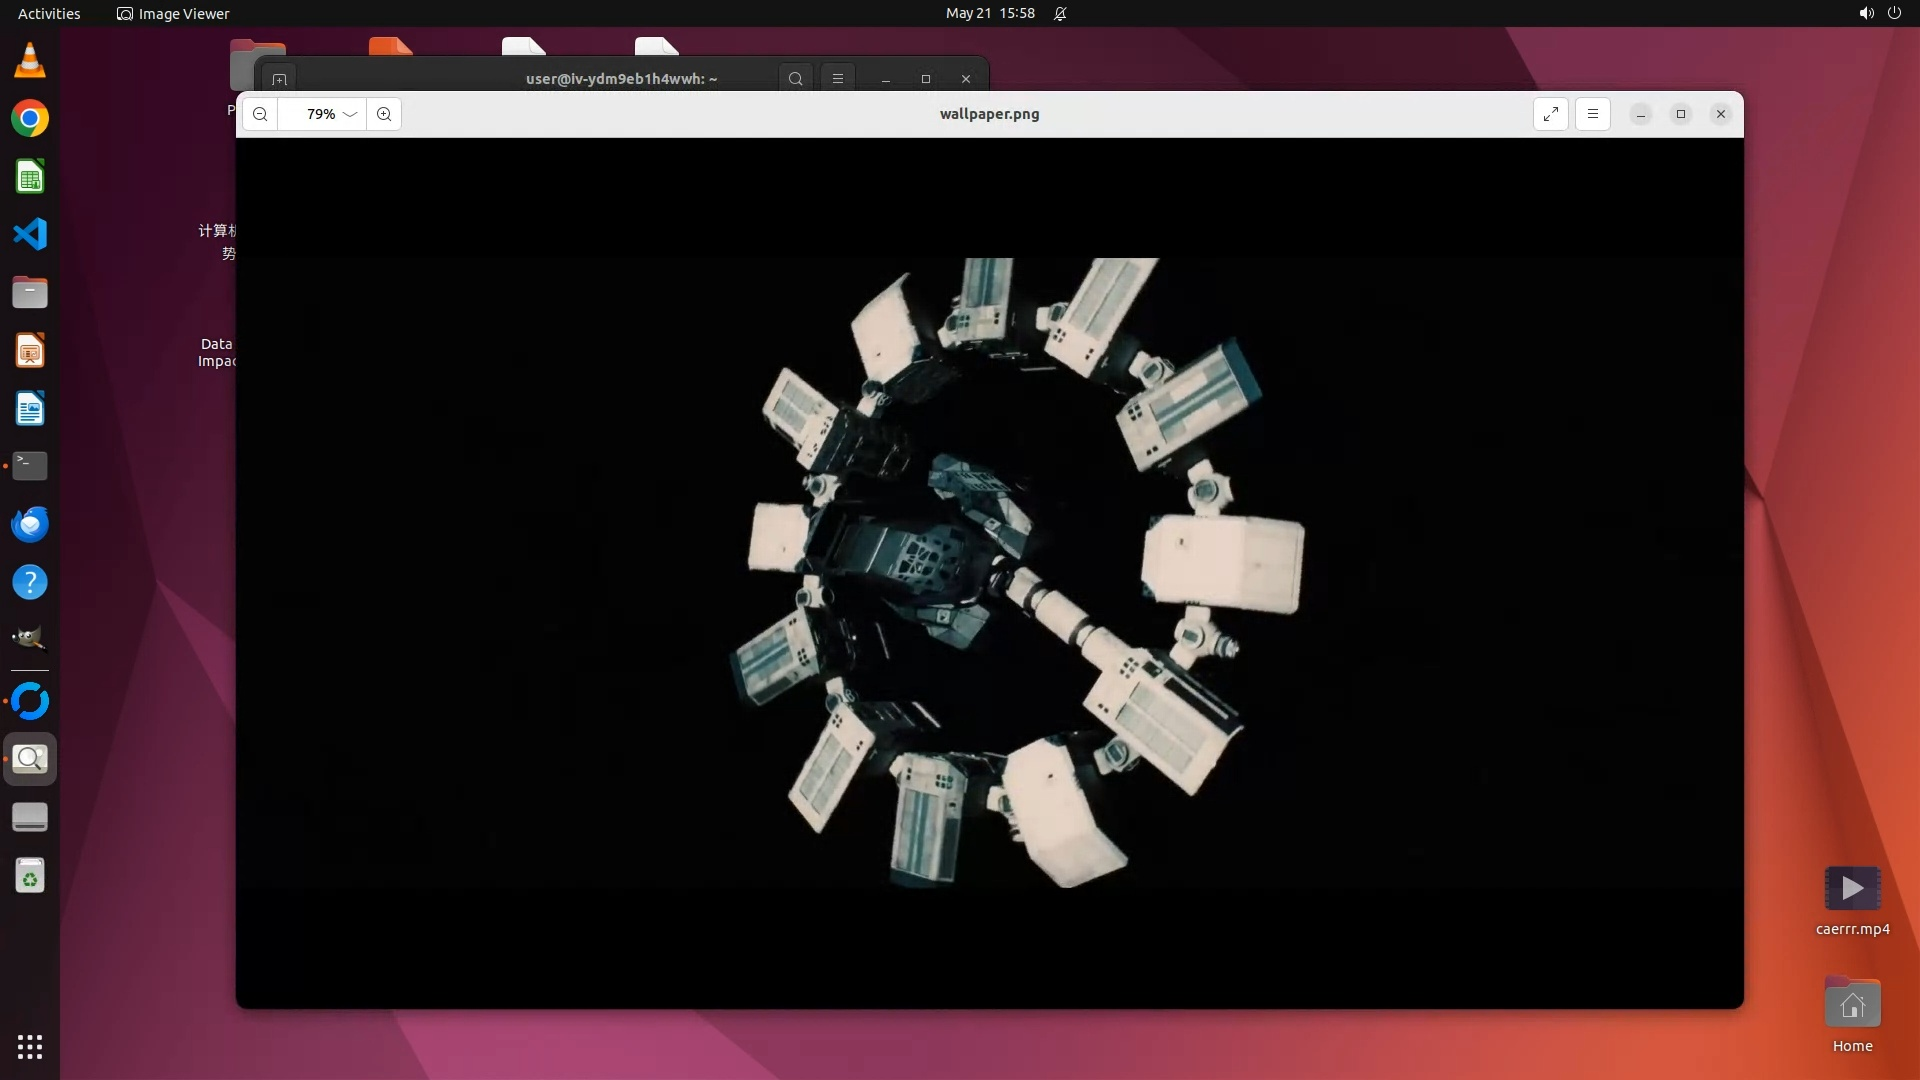This screenshot has height=1080, width=1920.
Task: Open the terminal hamburger menu
Action: click(x=838, y=79)
